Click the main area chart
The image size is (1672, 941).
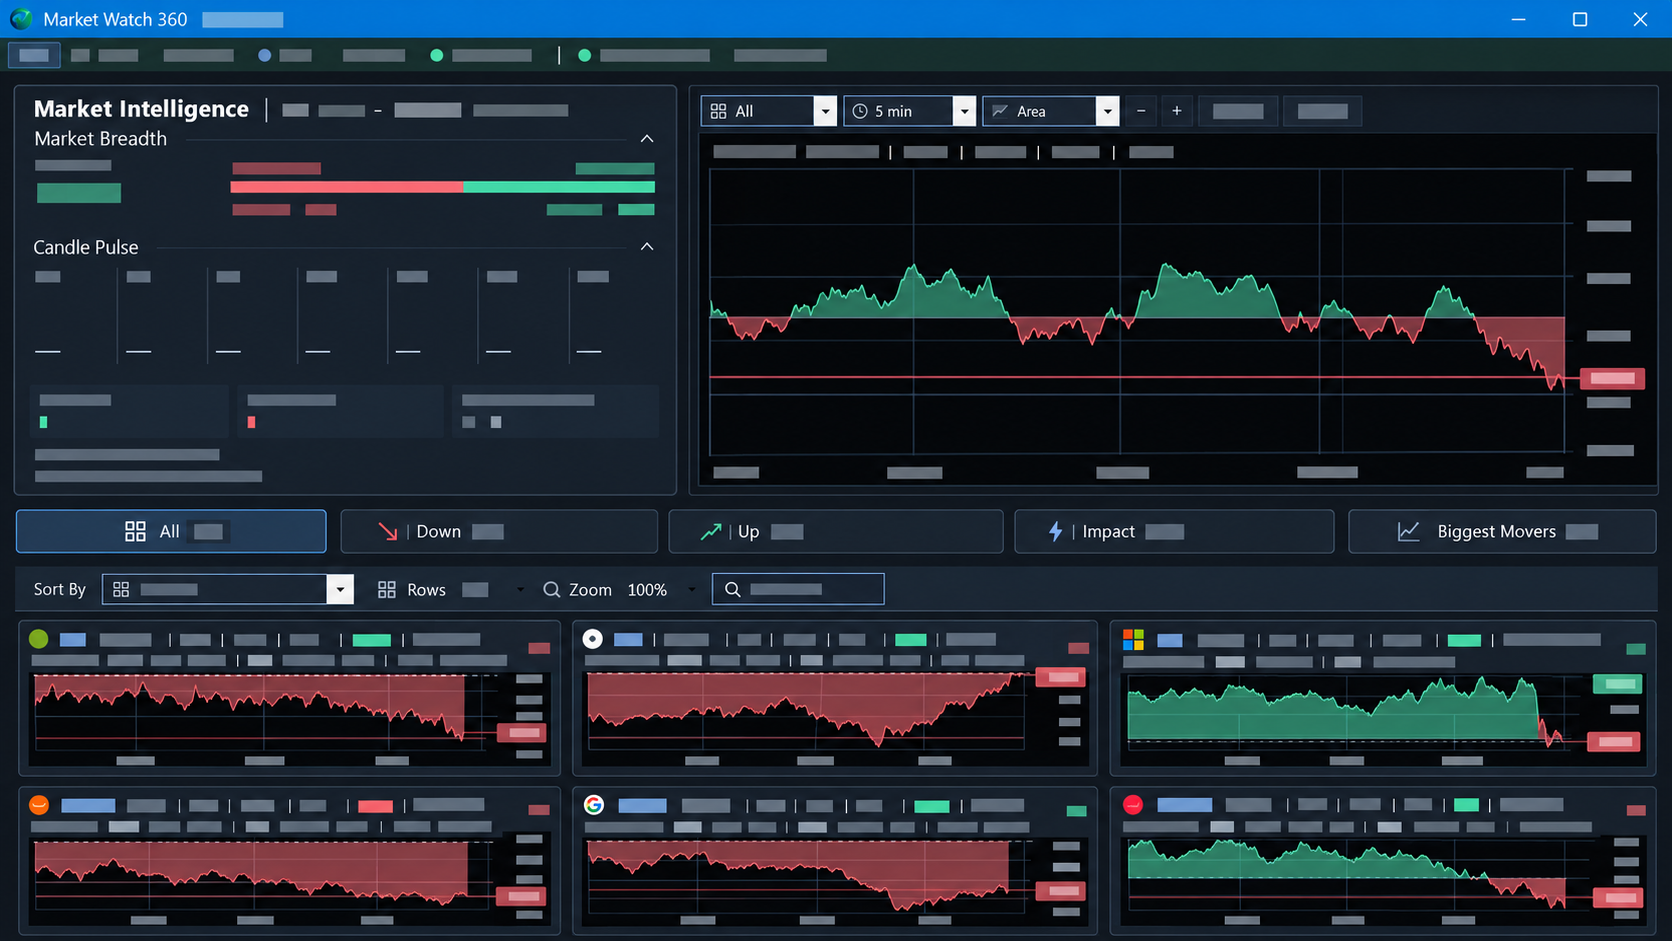pos(1137,311)
